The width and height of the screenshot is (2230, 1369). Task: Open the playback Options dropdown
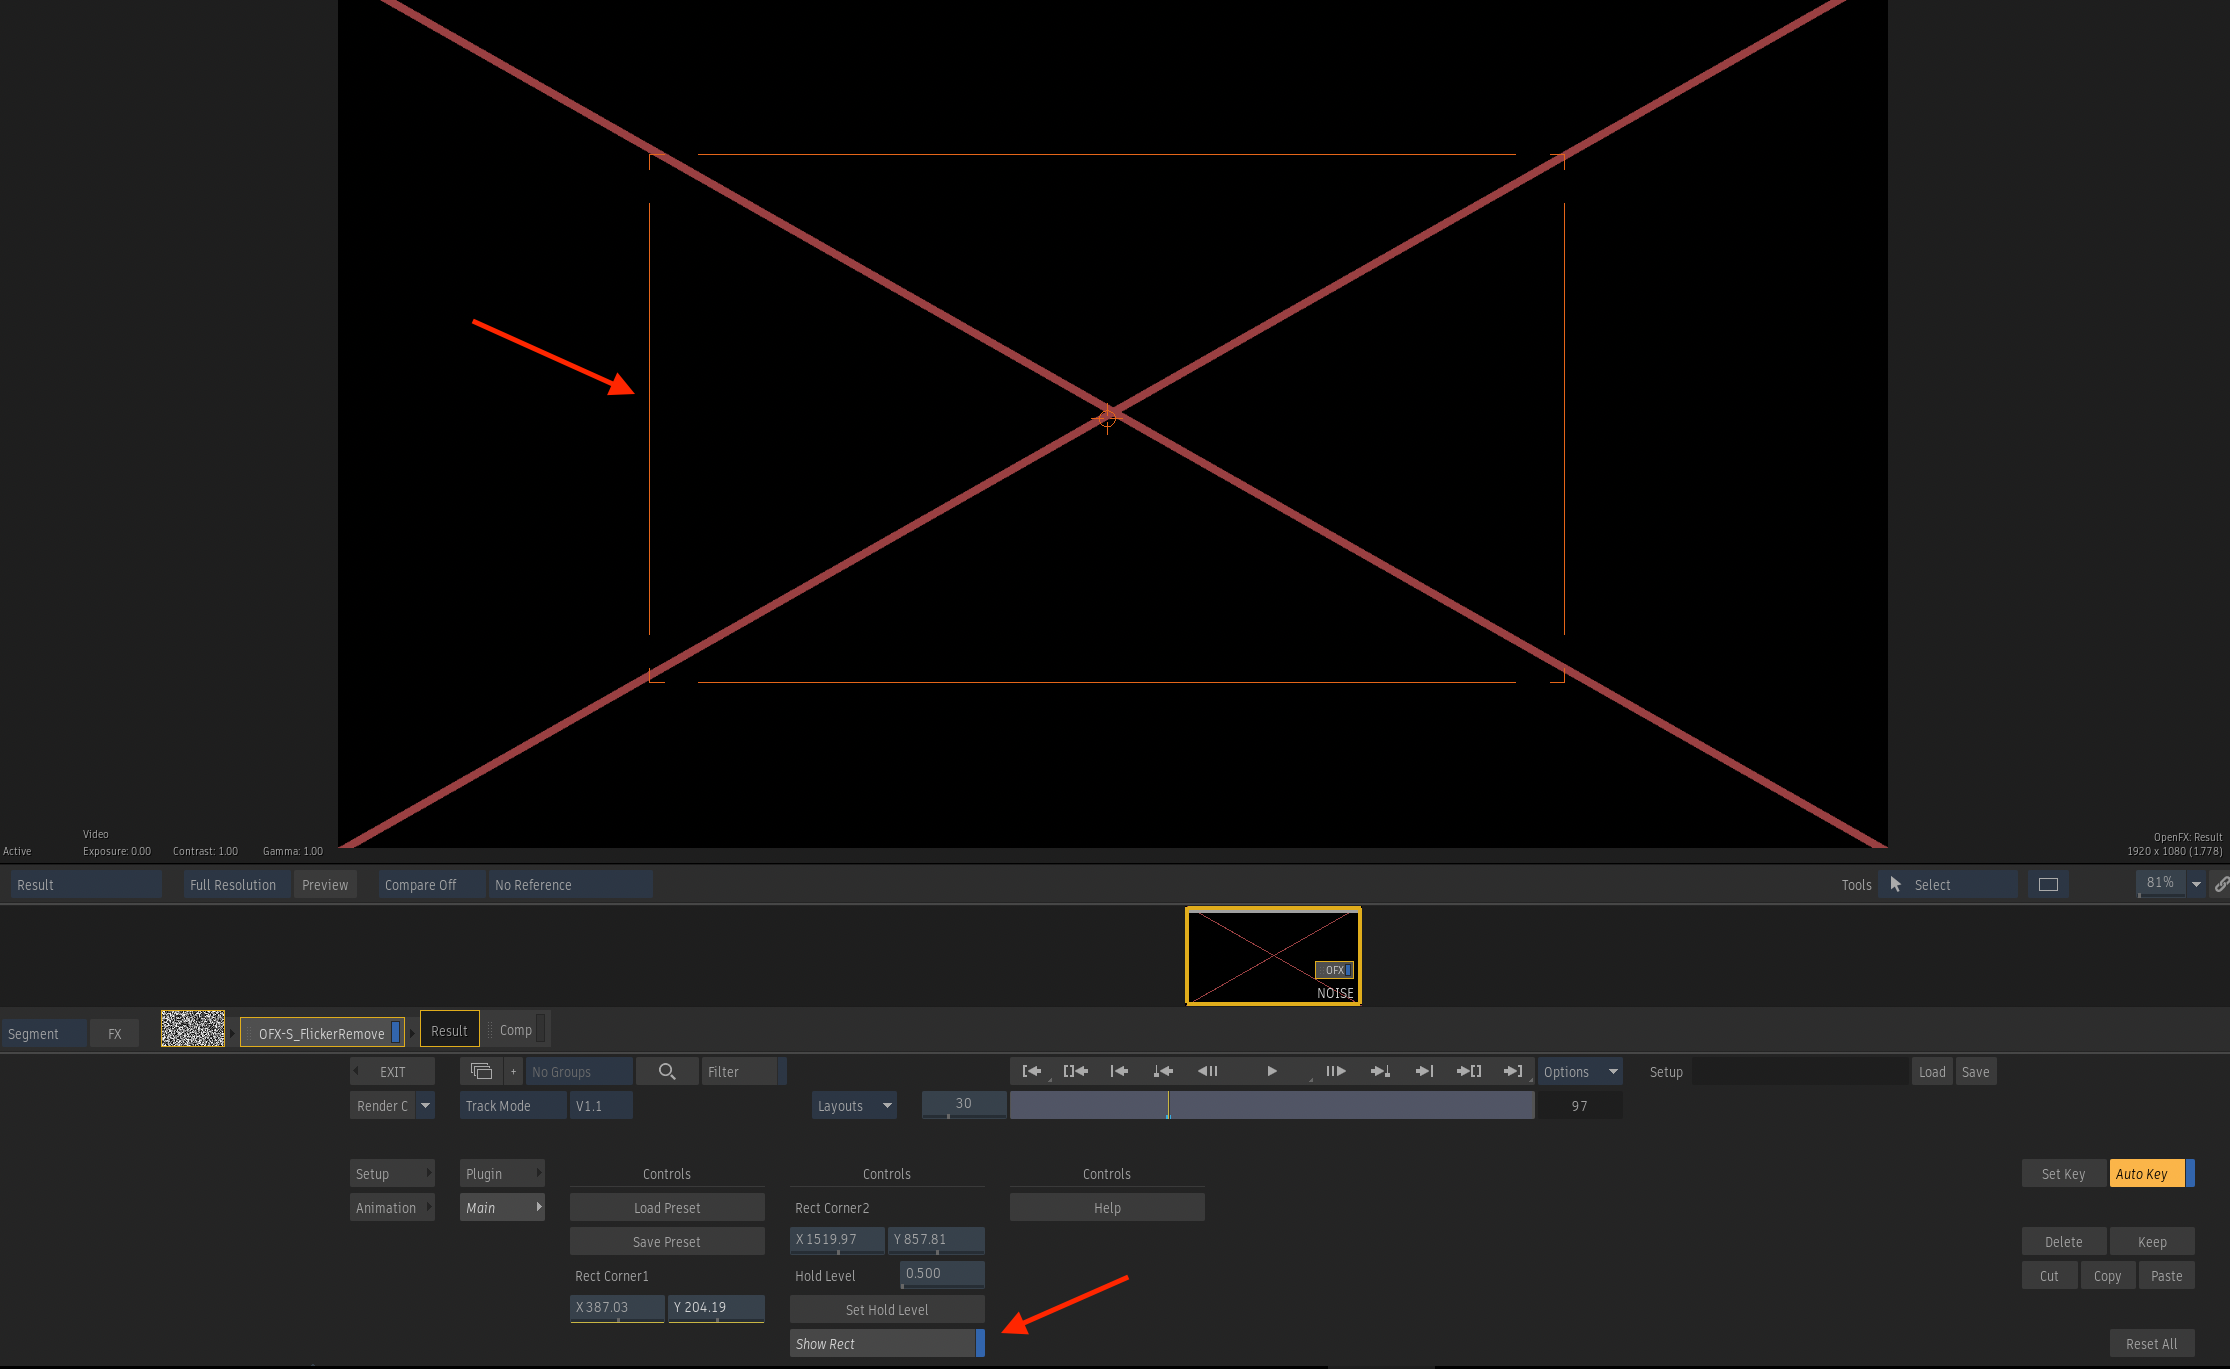pyautogui.click(x=1579, y=1072)
